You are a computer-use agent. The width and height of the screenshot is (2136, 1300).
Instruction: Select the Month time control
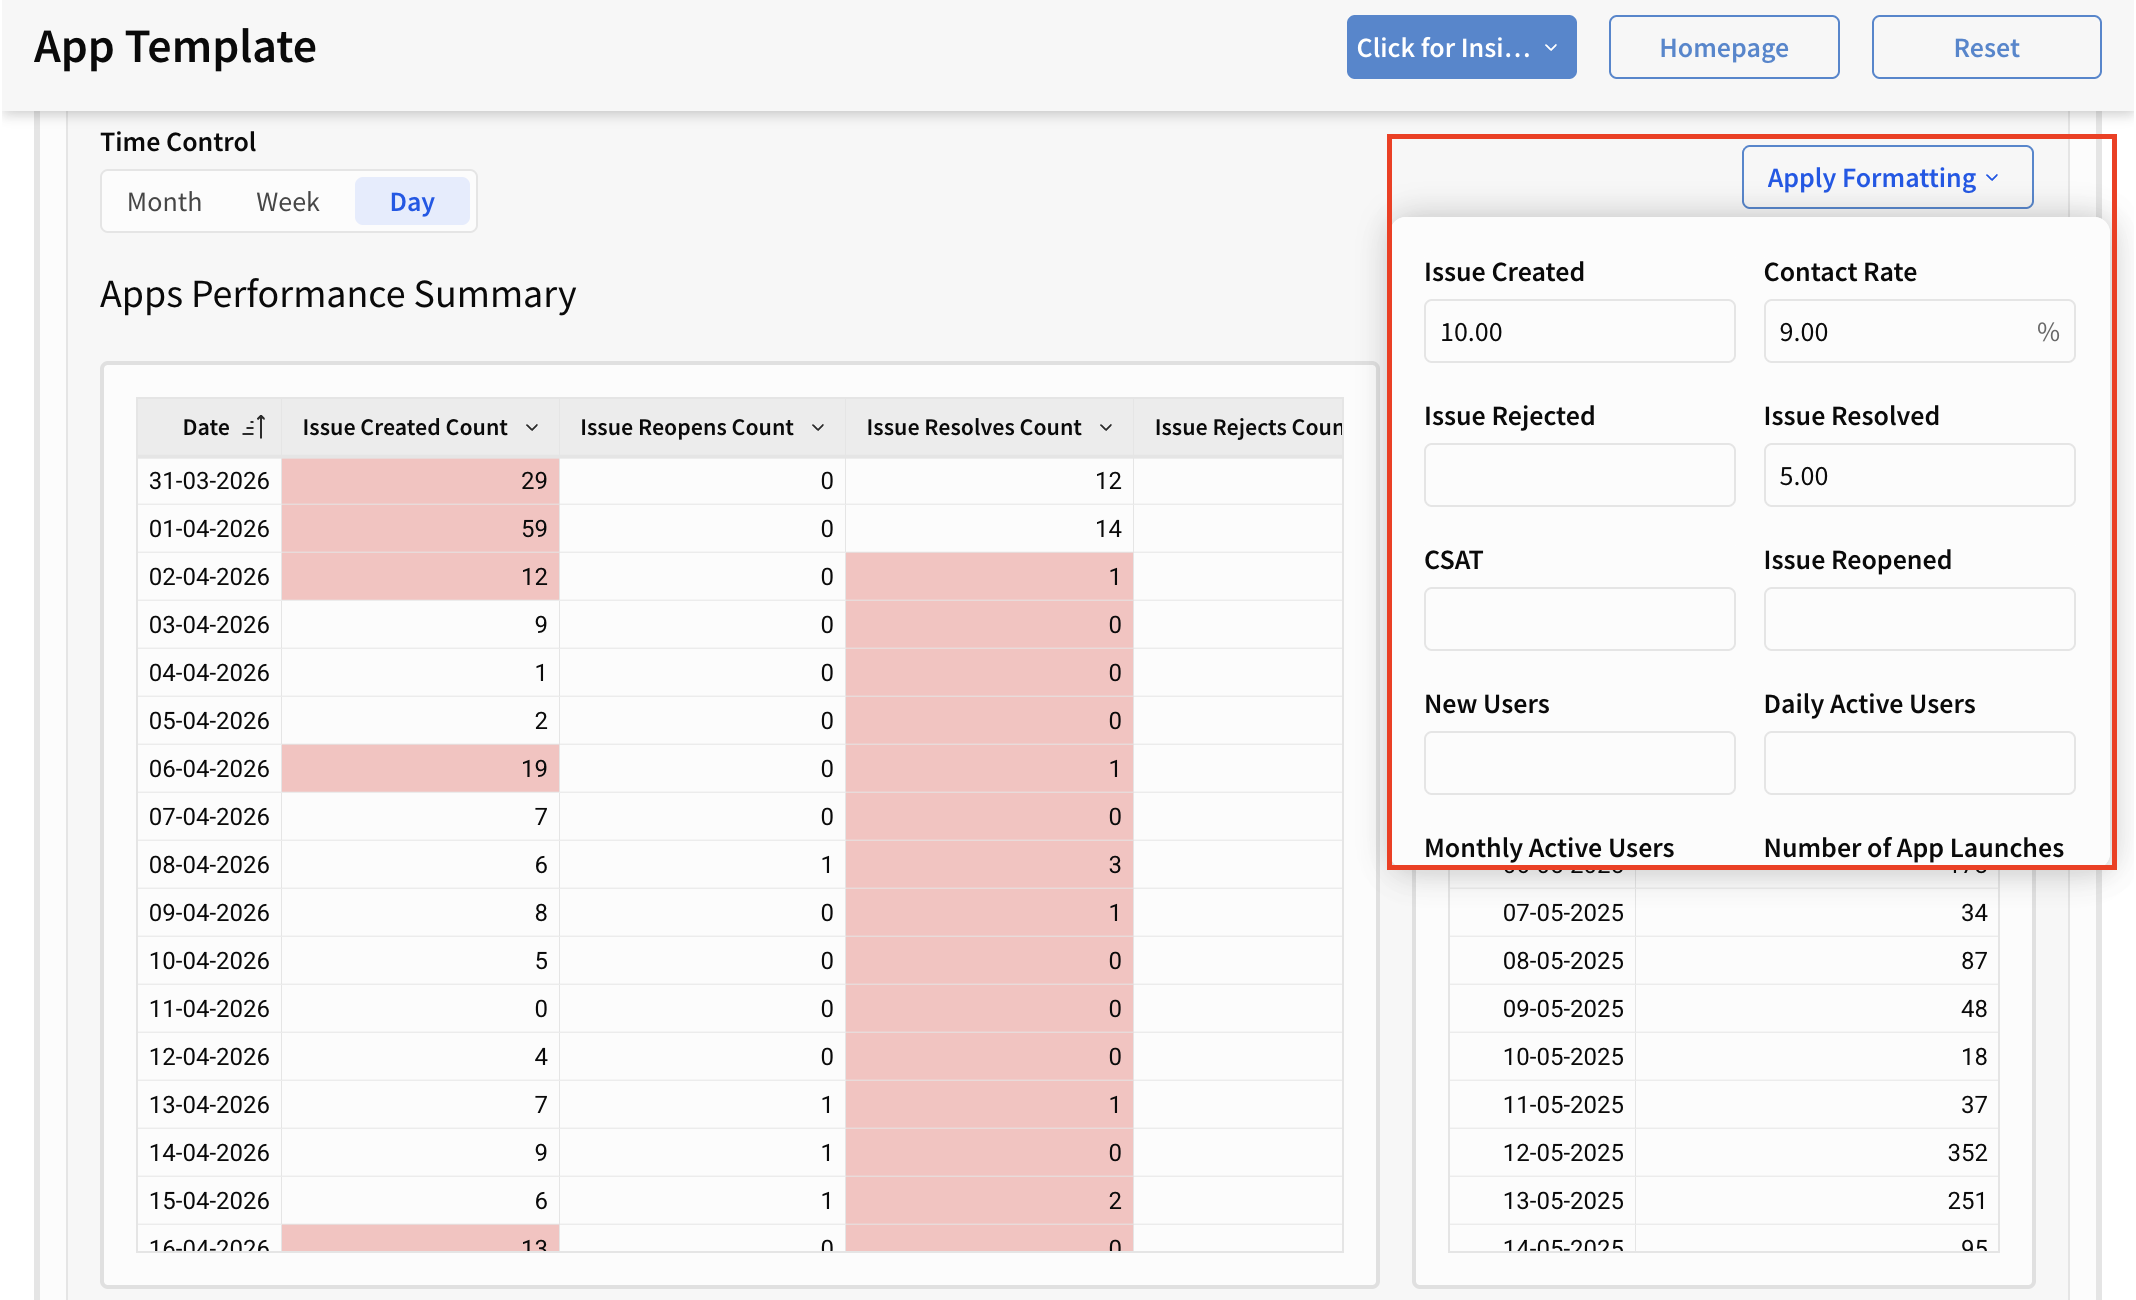point(164,202)
